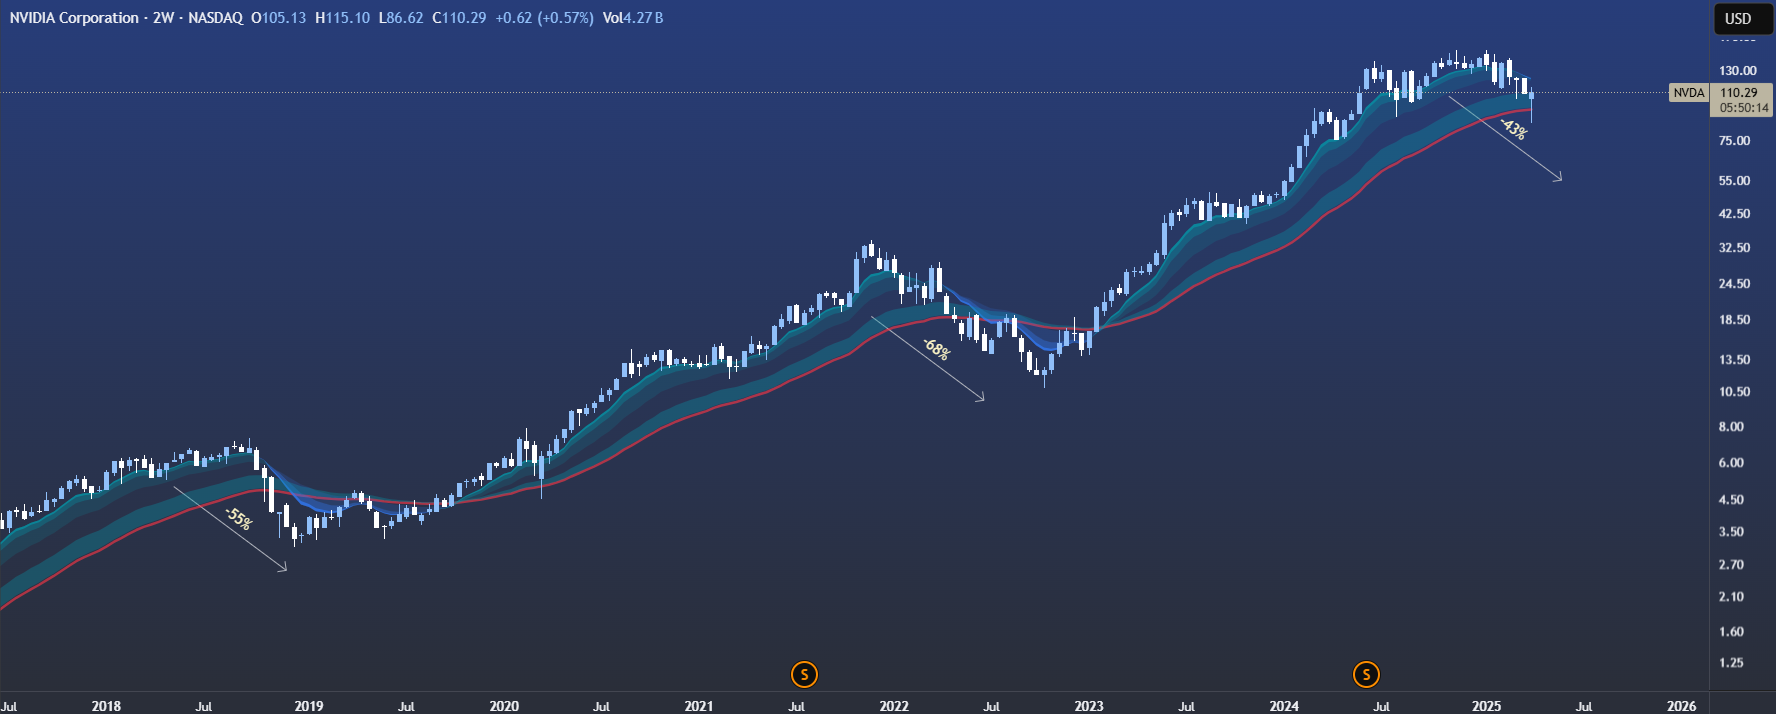Click the 2026 label on time axis
Screen dimensions: 1776x714
point(1682,706)
